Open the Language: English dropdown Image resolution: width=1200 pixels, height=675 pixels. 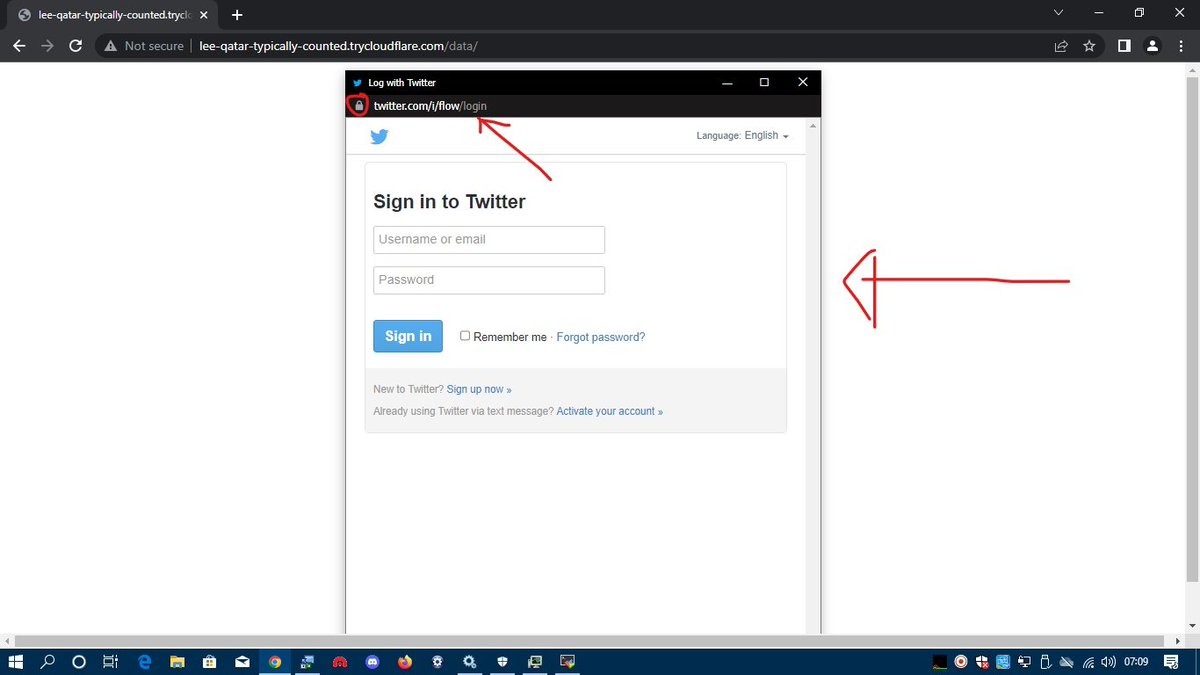(x=742, y=136)
